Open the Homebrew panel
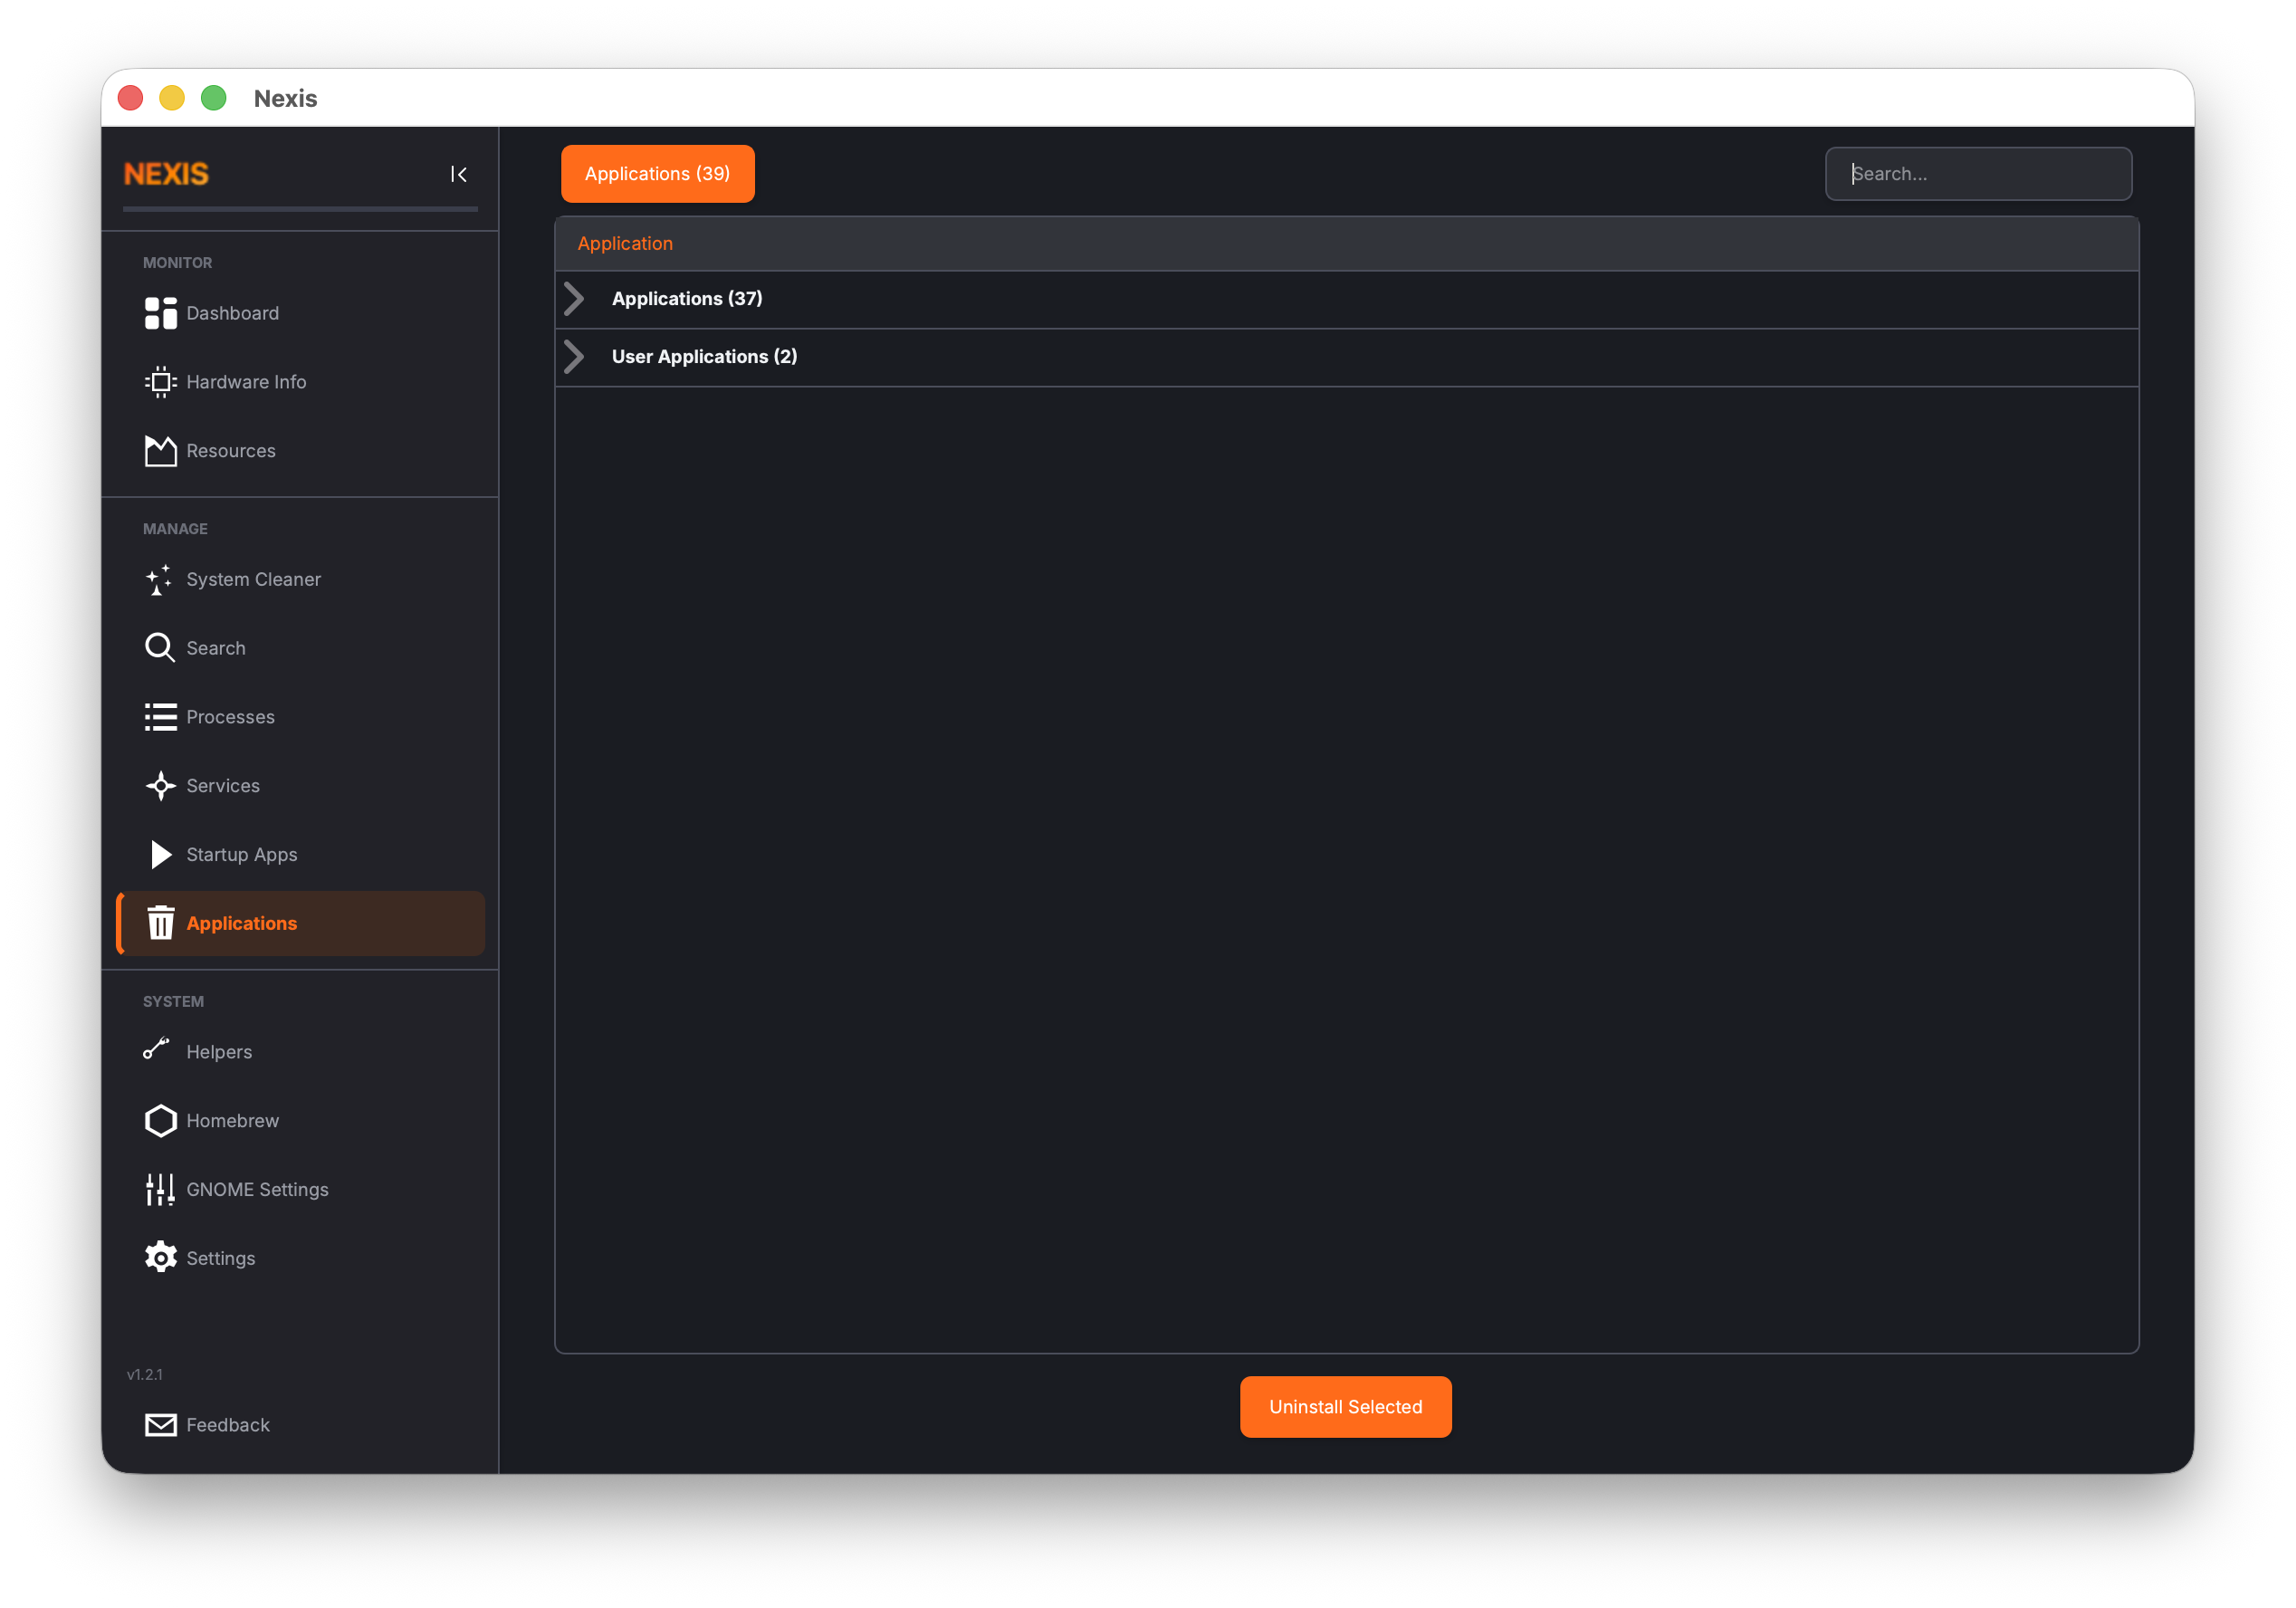Screen dimensions: 2296x1608 (232, 1120)
